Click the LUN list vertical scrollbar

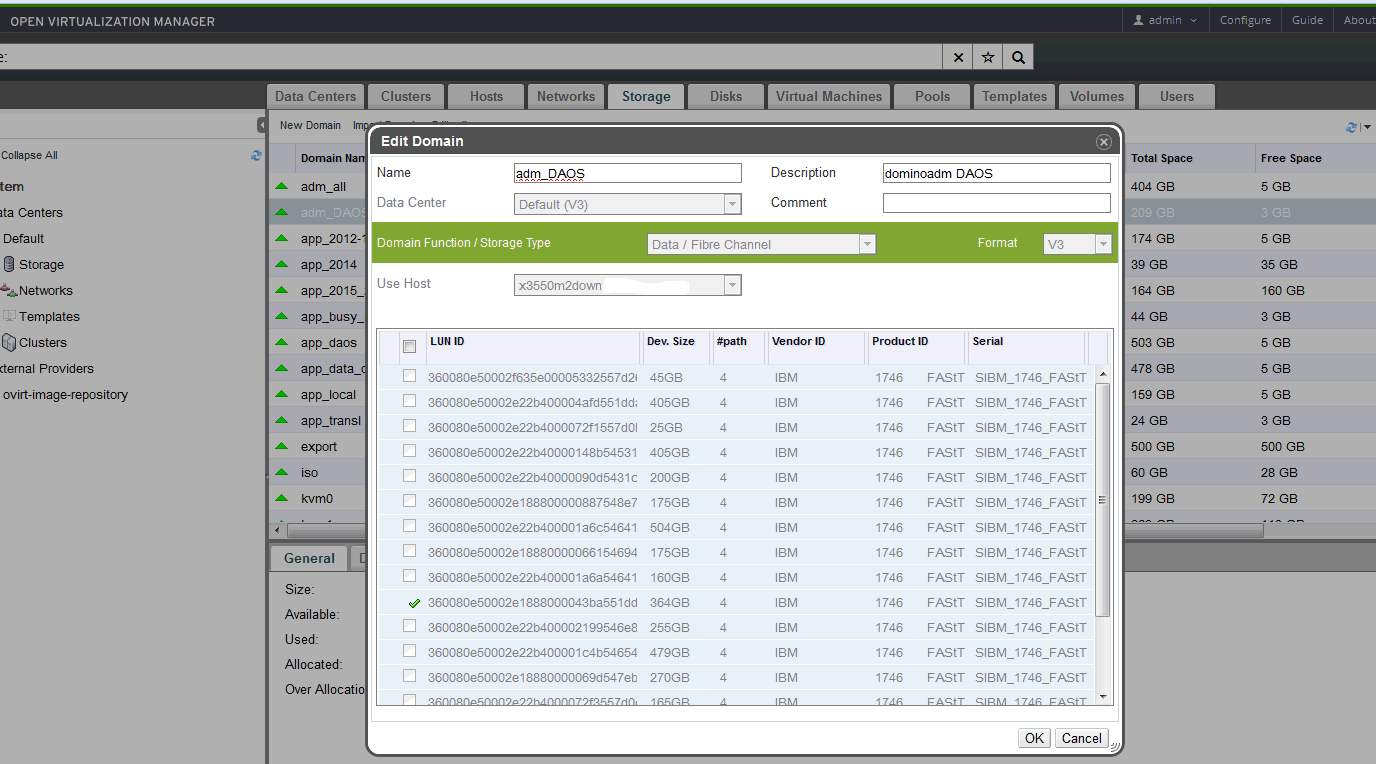(1103, 500)
